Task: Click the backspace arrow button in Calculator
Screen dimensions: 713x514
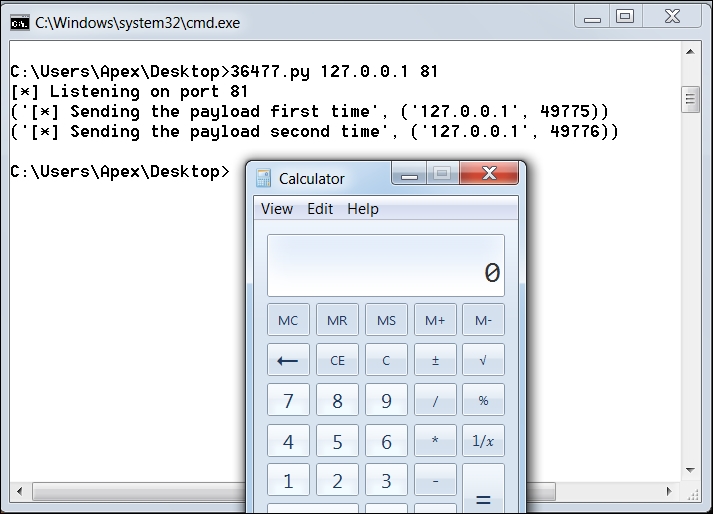Action: pos(288,360)
